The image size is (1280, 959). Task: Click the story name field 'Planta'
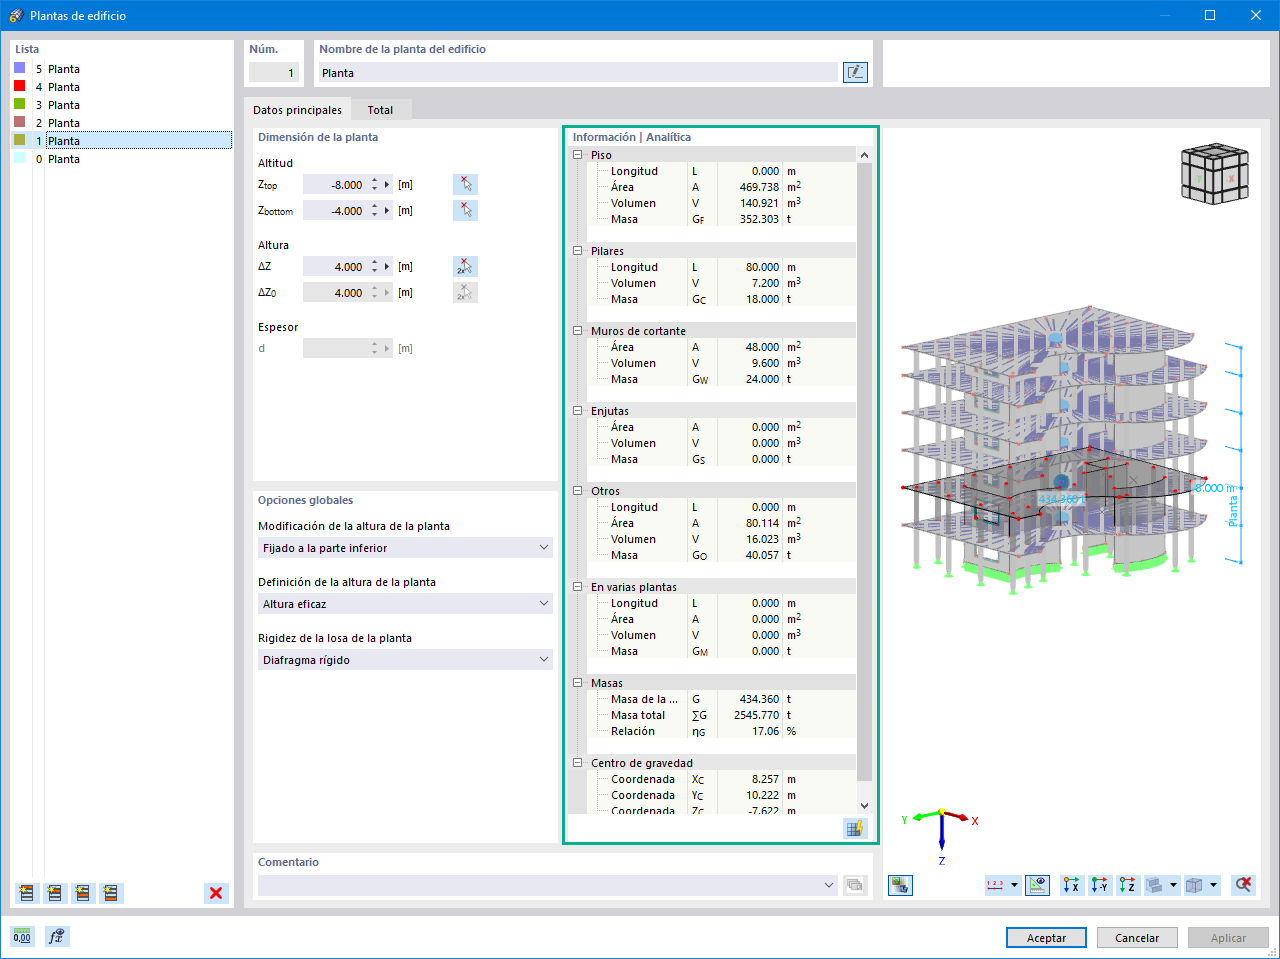(578, 73)
